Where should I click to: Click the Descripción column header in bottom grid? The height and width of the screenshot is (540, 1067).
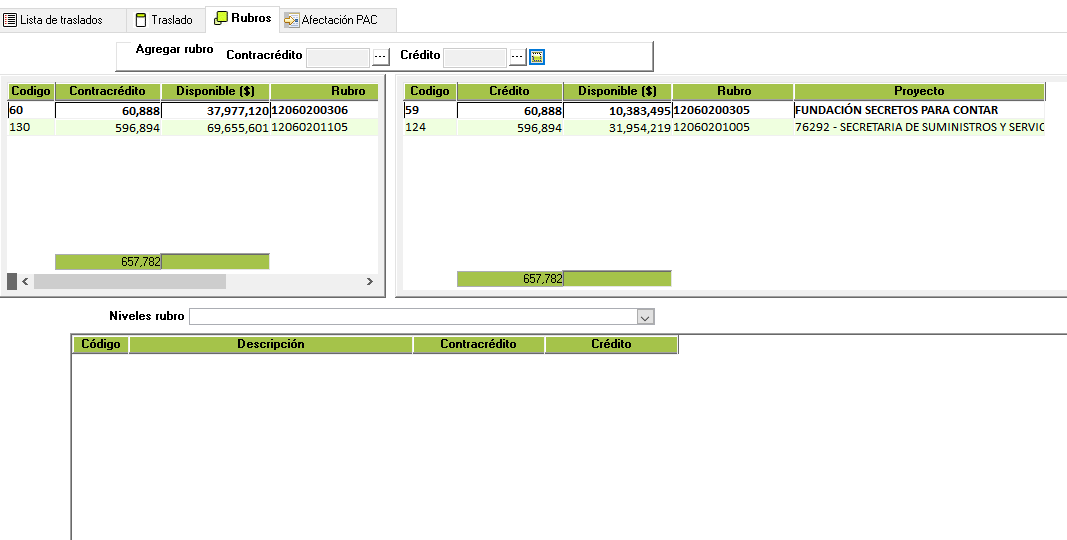[270, 344]
